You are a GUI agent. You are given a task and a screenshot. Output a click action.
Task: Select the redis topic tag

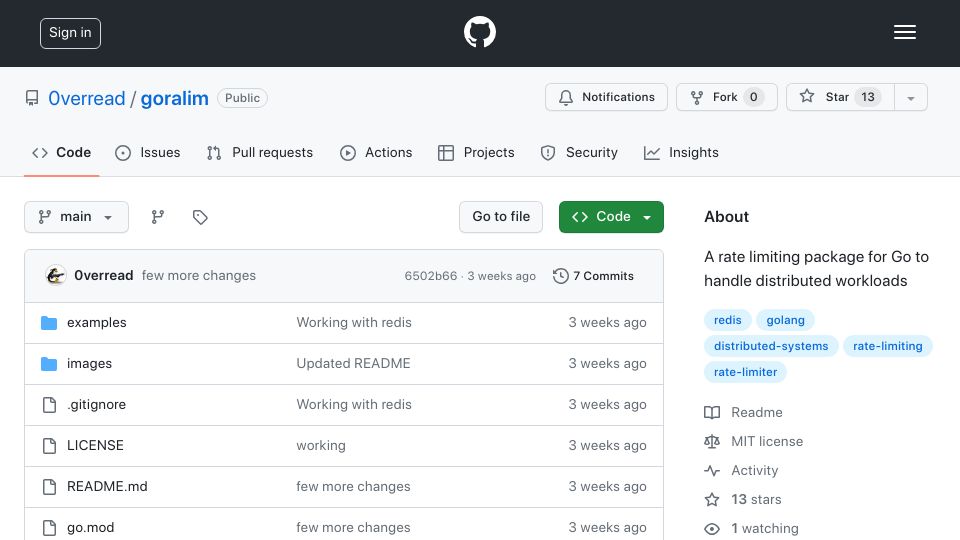click(727, 320)
